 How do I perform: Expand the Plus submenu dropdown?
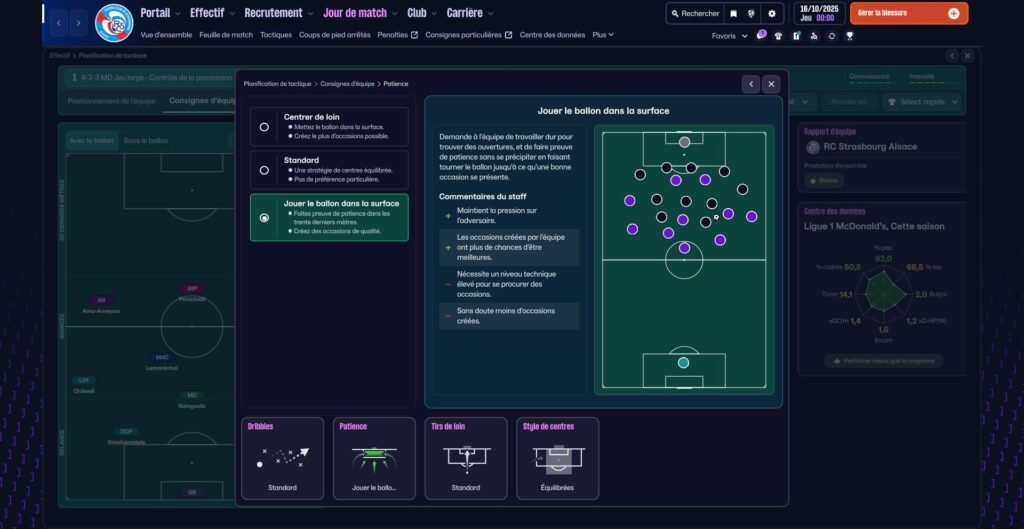[603, 35]
